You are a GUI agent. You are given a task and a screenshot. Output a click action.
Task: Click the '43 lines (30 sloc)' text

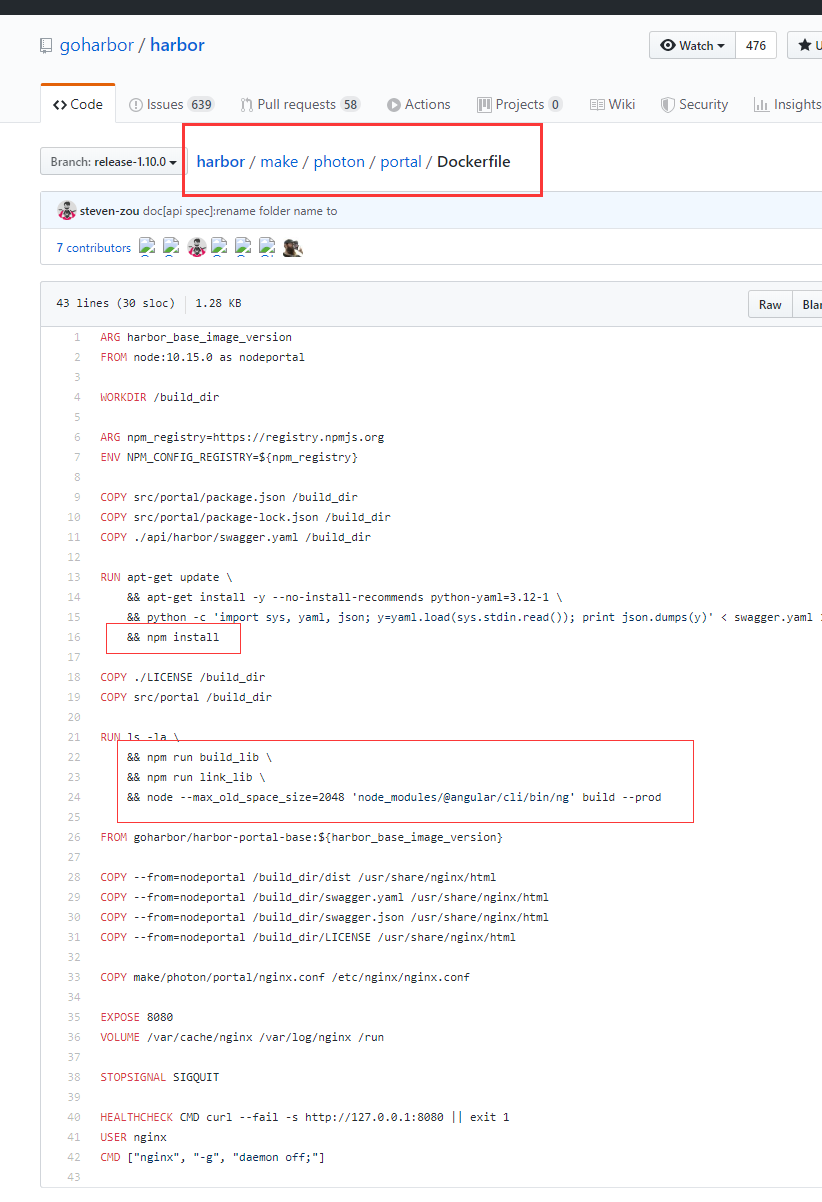pyautogui.click(x=115, y=303)
